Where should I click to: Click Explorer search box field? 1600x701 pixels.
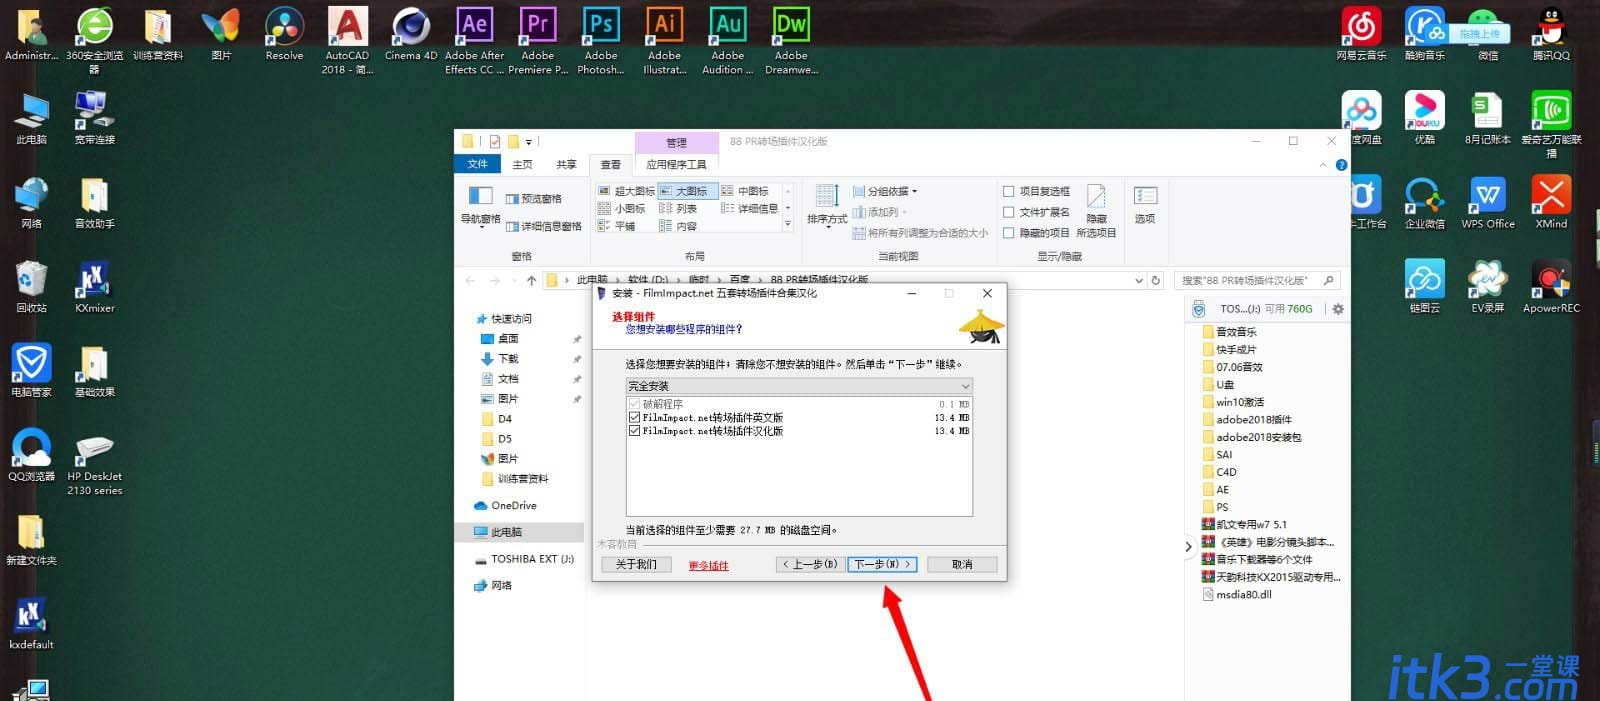tap(1257, 281)
